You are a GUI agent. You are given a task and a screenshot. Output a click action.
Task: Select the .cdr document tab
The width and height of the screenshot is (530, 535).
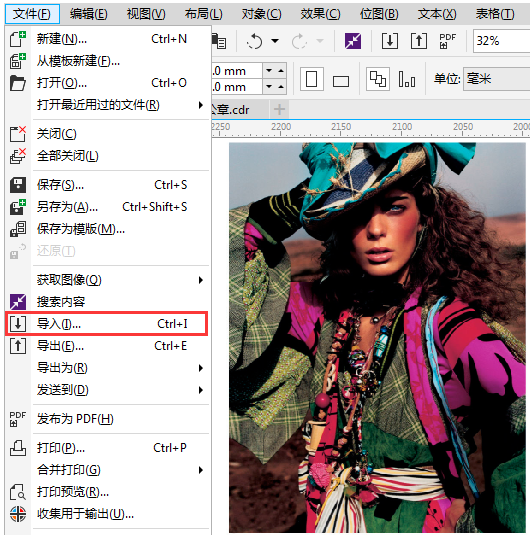(x=240, y=110)
